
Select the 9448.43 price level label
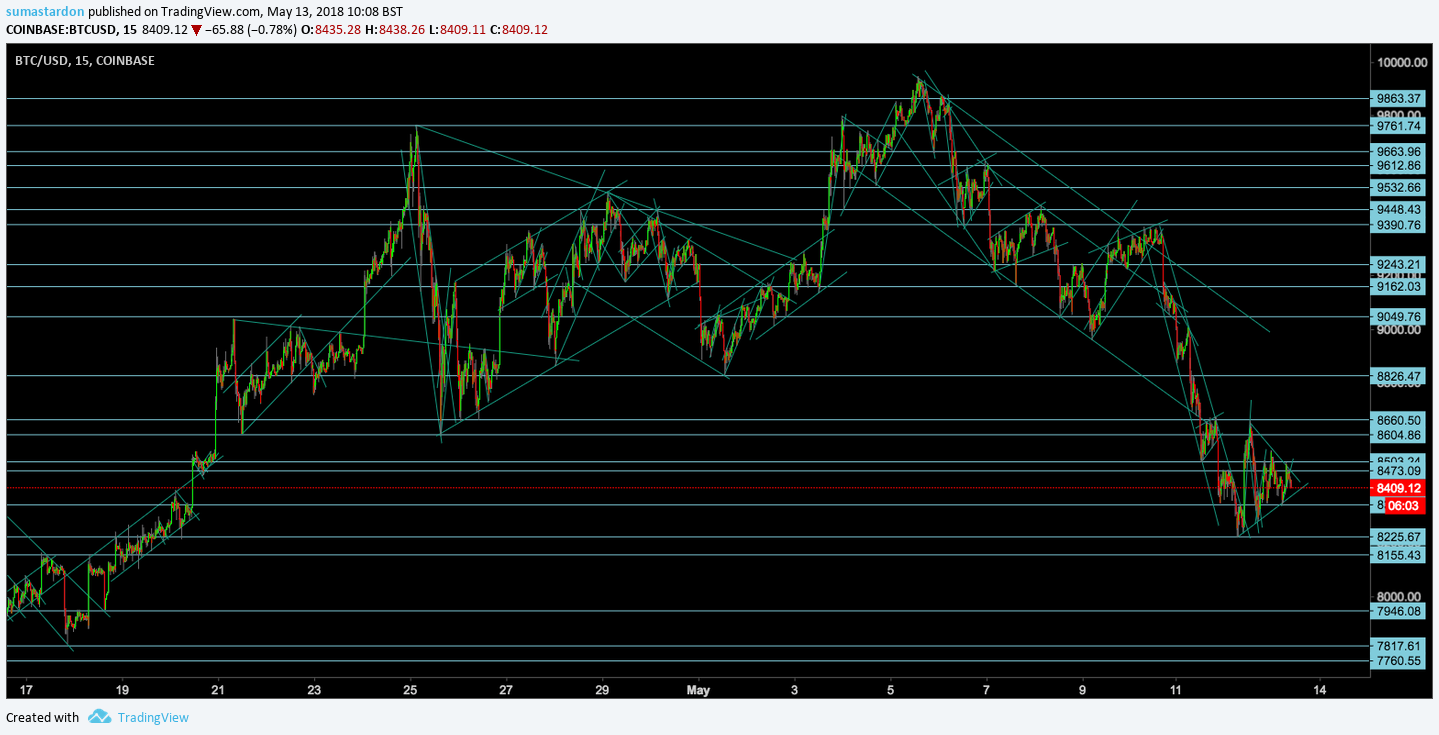point(1399,210)
